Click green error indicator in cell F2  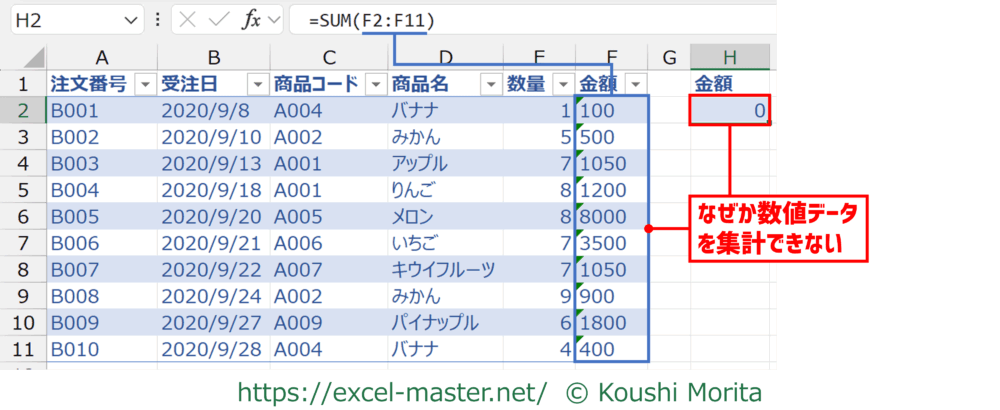[581, 99]
